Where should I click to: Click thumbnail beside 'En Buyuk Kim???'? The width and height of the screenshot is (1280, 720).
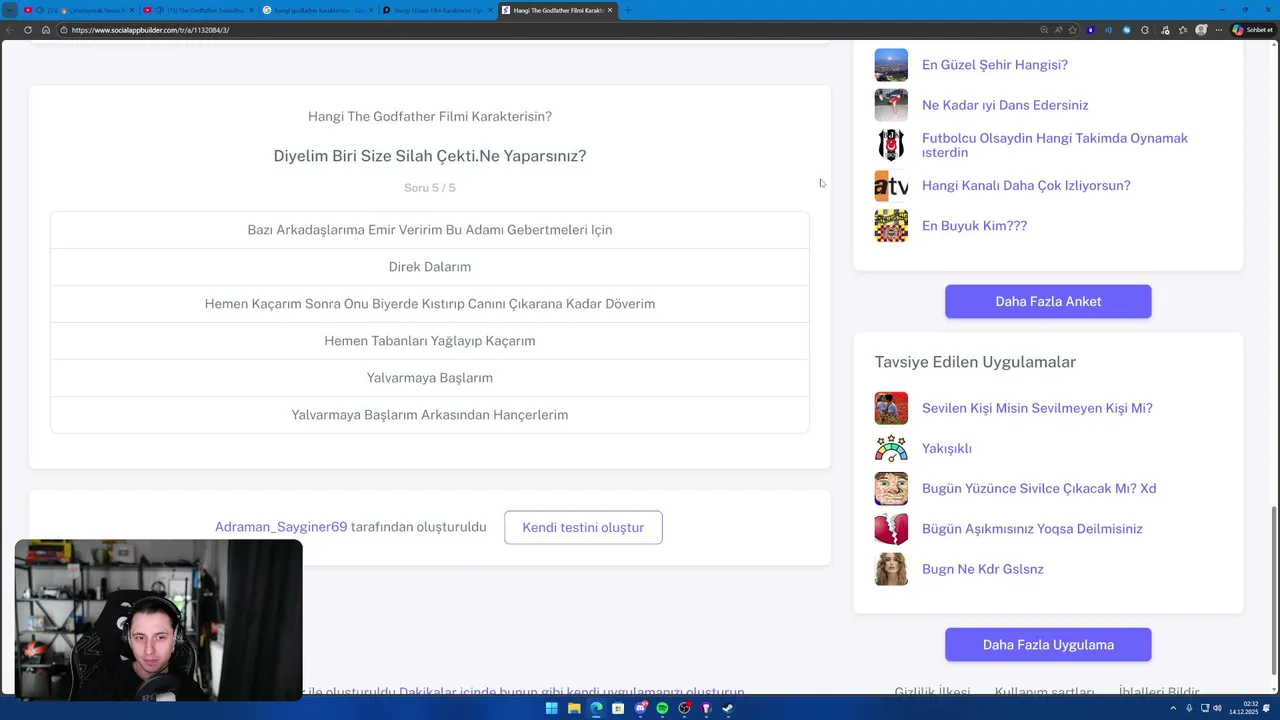click(891, 226)
